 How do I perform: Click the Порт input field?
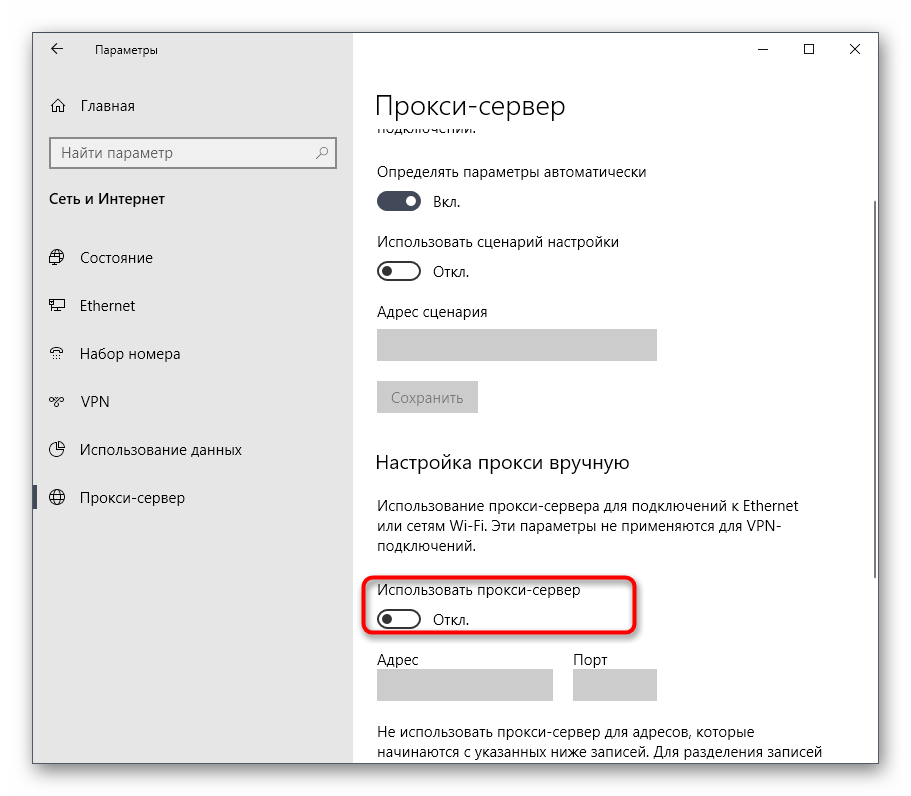[614, 685]
